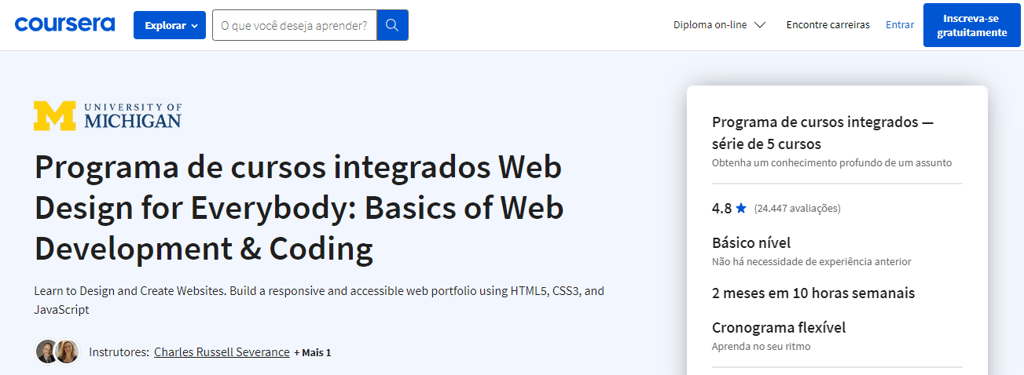Expand the Diploma on-line menu
Image resolution: width=1024 pixels, height=375 pixels.
coord(719,25)
